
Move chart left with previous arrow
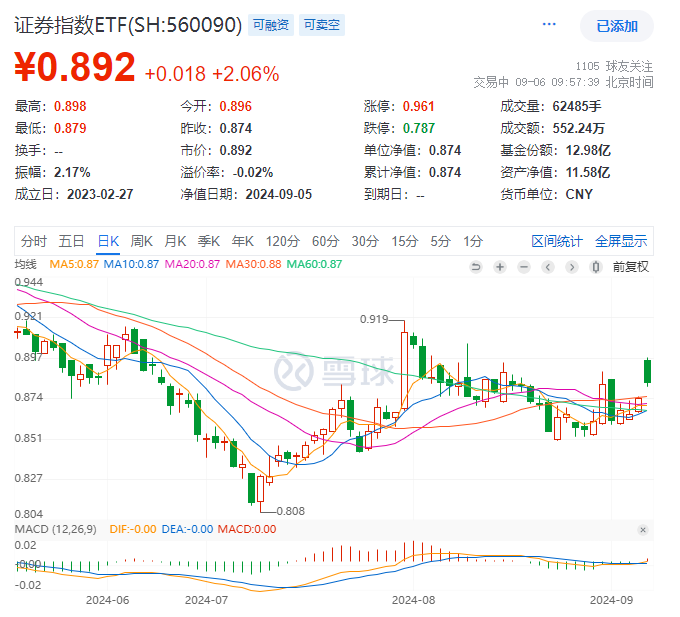click(x=548, y=267)
